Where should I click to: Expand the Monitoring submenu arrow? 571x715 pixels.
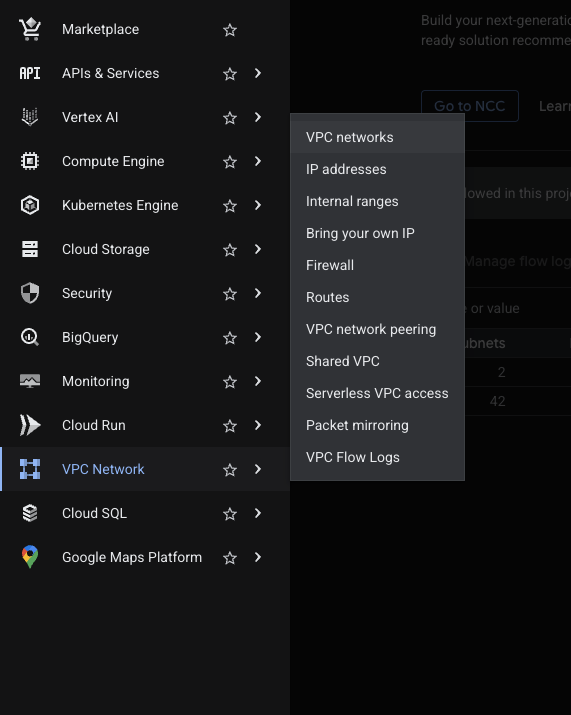pyautogui.click(x=258, y=381)
